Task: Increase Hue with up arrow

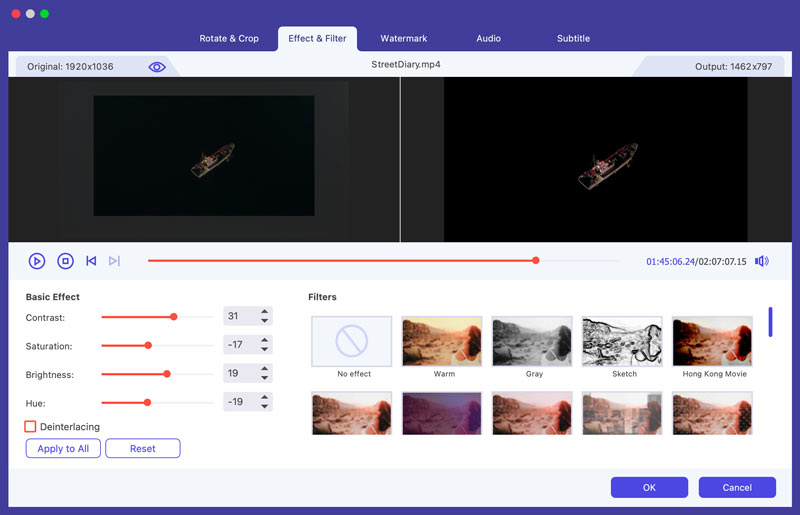Action: point(264,397)
